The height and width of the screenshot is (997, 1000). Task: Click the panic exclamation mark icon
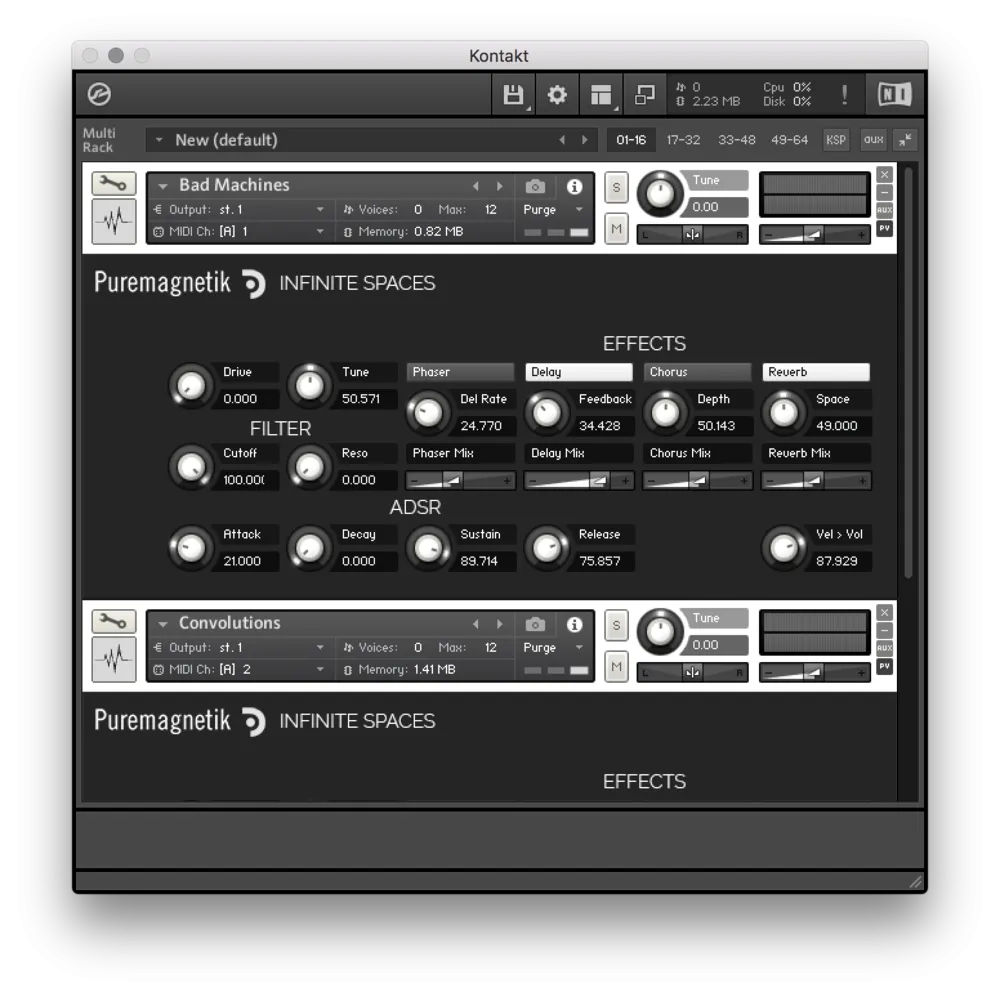tap(844, 95)
